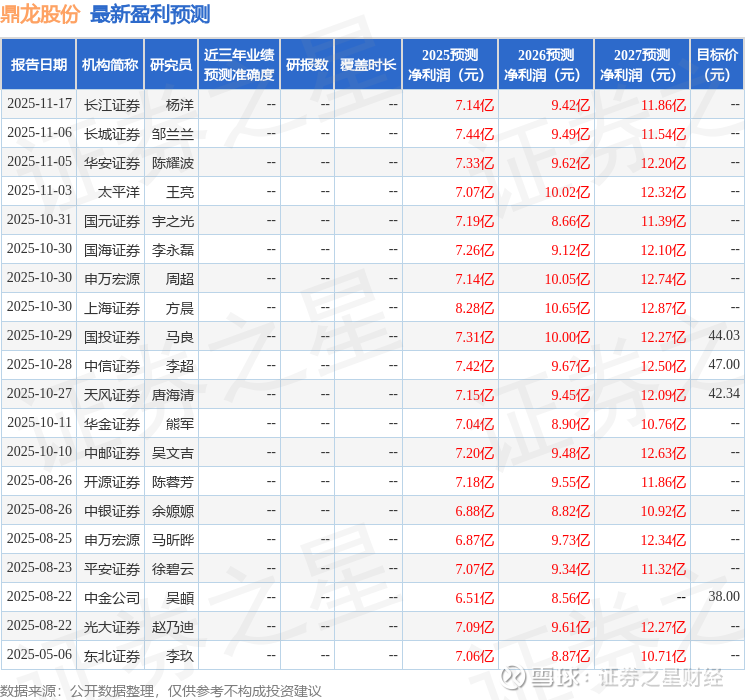Click the date 2025-11-06
Image resolution: width=745 pixels, height=700 pixels.
[x=39, y=133]
